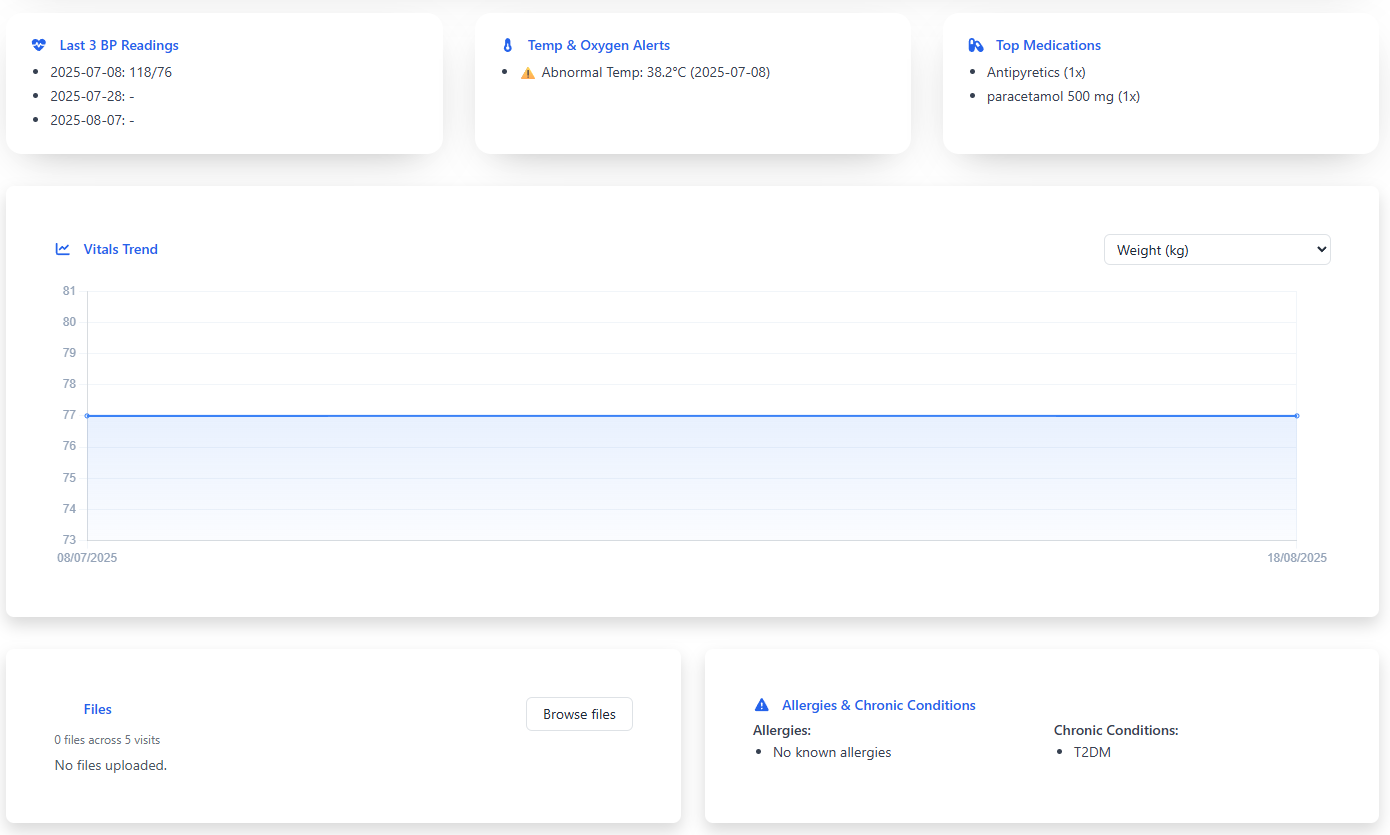Click the line chart icon for Vitals Trend
The height and width of the screenshot is (835, 1390).
point(63,249)
